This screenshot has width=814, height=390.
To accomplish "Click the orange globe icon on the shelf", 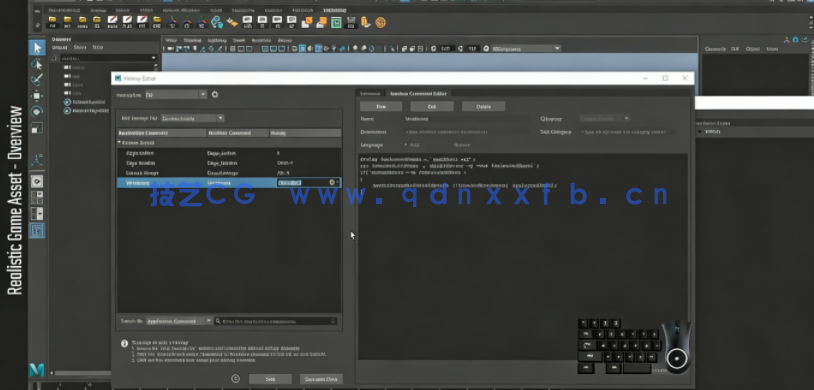I will pyautogui.click(x=381, y=22).
